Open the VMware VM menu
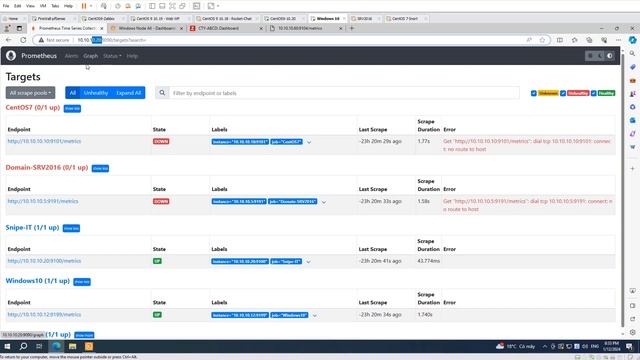The image size is (640, 360). (43, 6)
